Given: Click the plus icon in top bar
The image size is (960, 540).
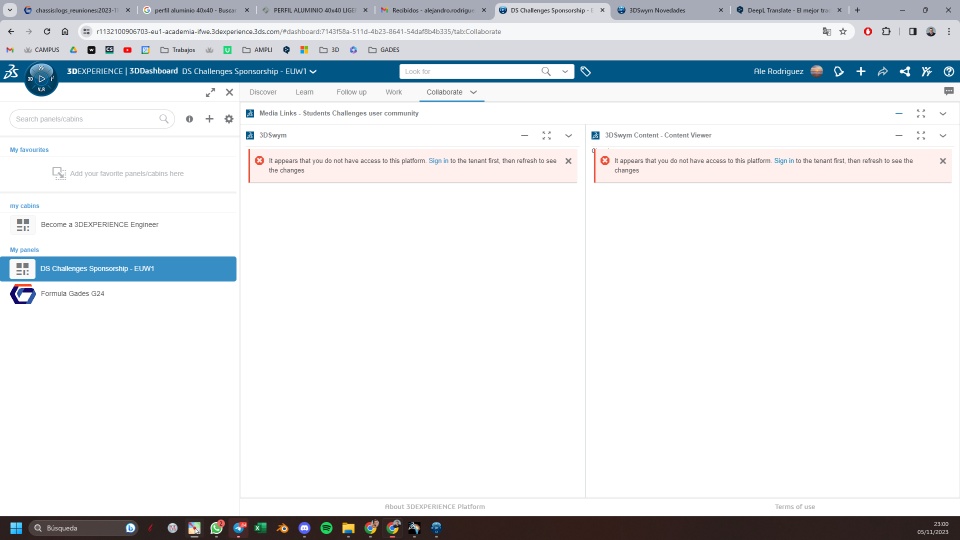Looking at the screenshot, I should (x=861, y=72).
